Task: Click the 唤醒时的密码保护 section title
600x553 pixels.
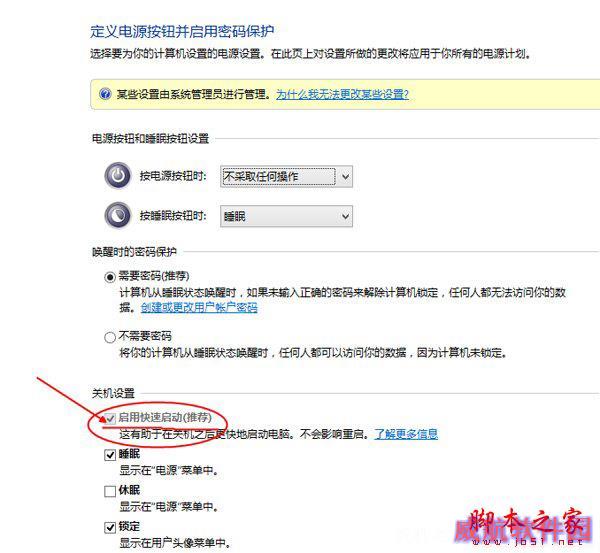Action: click(x=134, y=252)
